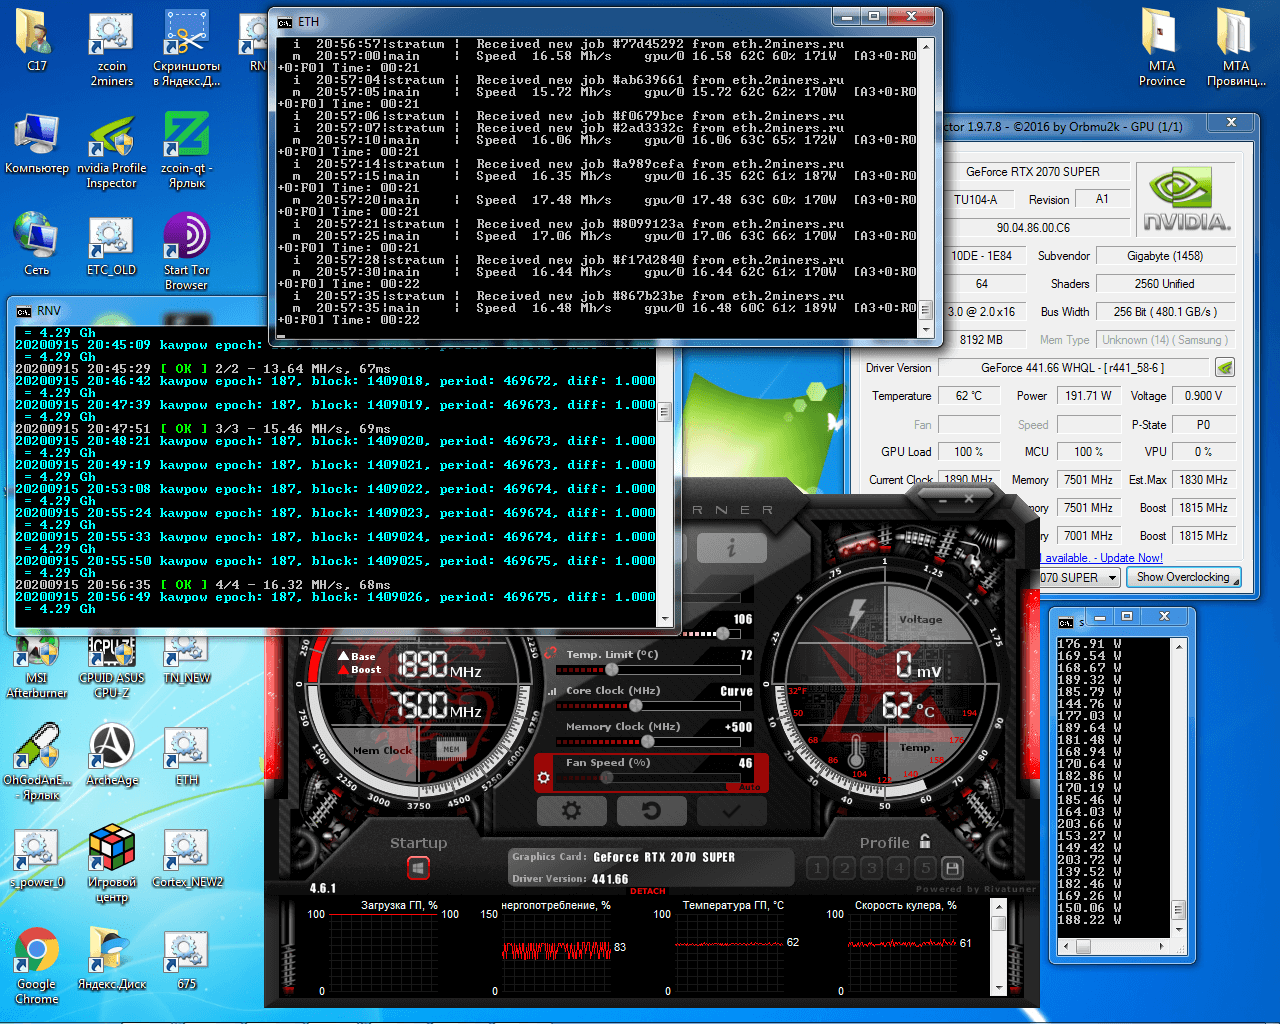
Task: Click the Update Now link
Action: click(1131, 558)
